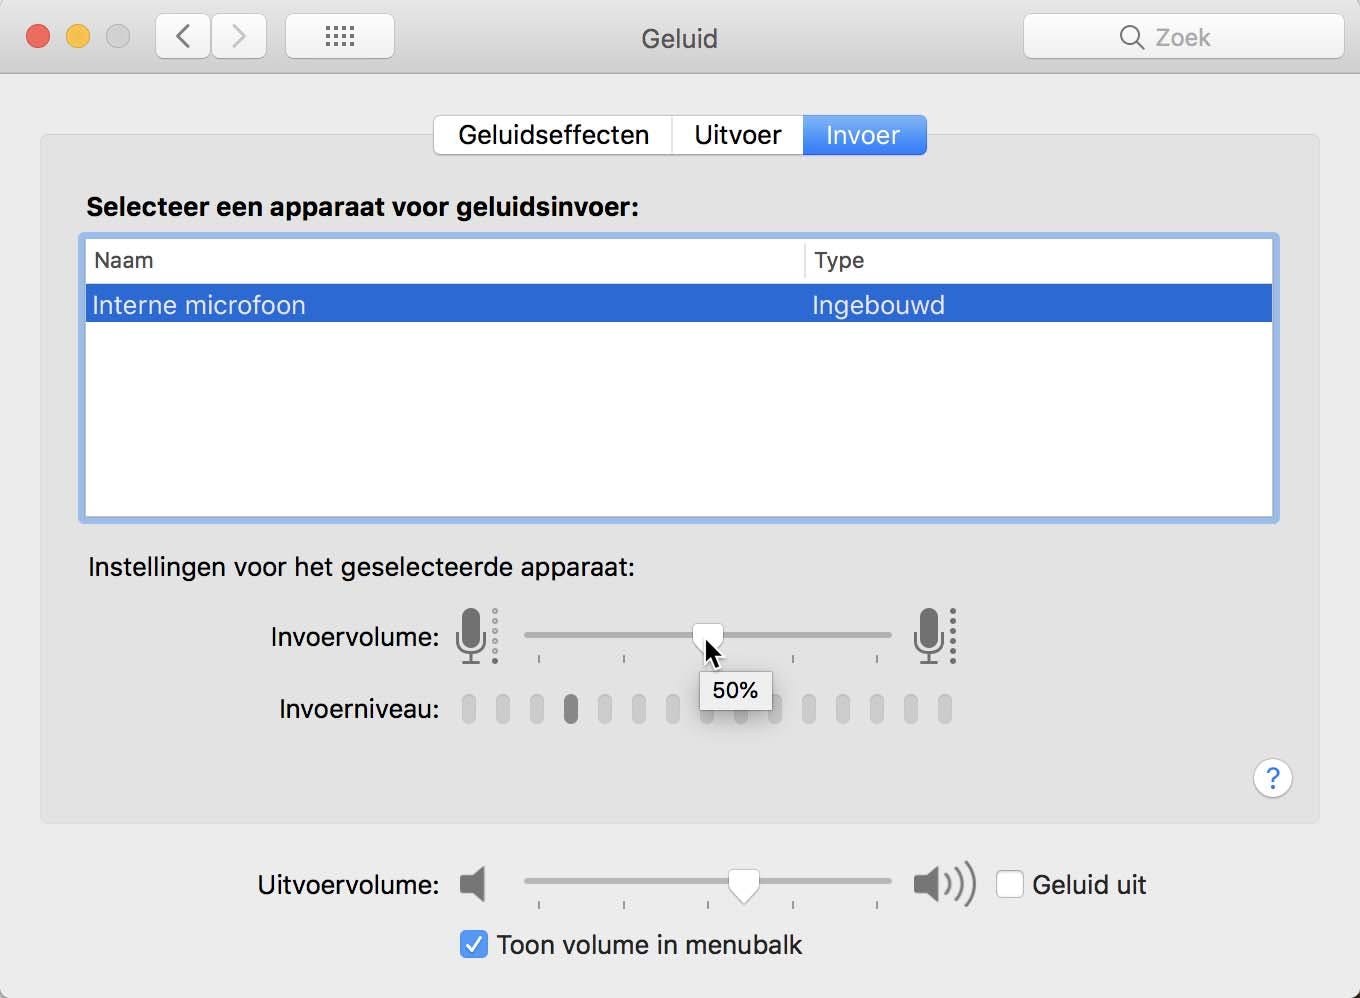Click the Zoek search field
The image size is (1360, 998).
[x=1183, y=37]
